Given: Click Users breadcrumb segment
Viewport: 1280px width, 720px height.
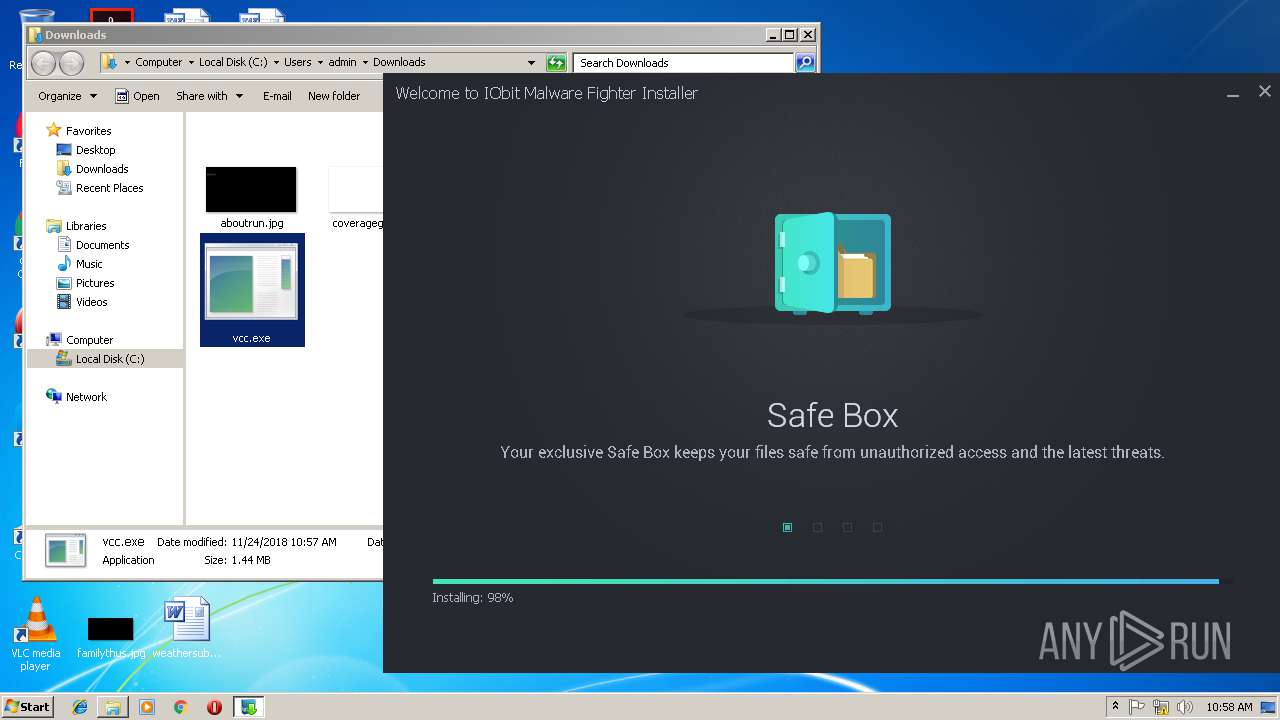Looking at the screenshot, I should point(297,62).
